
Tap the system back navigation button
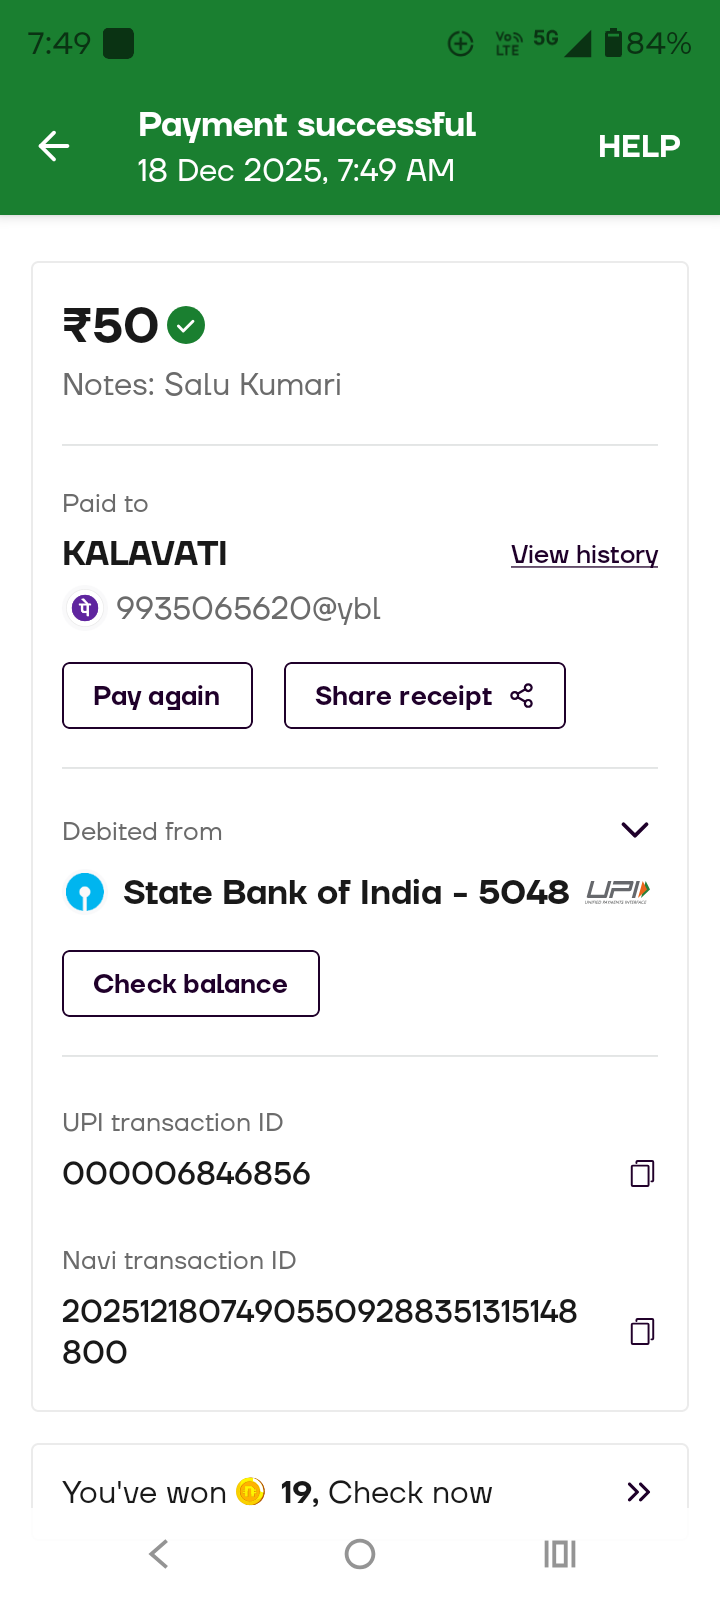tap(159, 1554)
